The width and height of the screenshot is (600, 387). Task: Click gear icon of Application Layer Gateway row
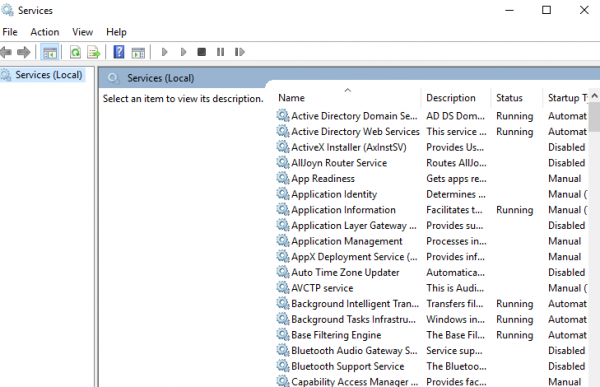pos(283,225)
